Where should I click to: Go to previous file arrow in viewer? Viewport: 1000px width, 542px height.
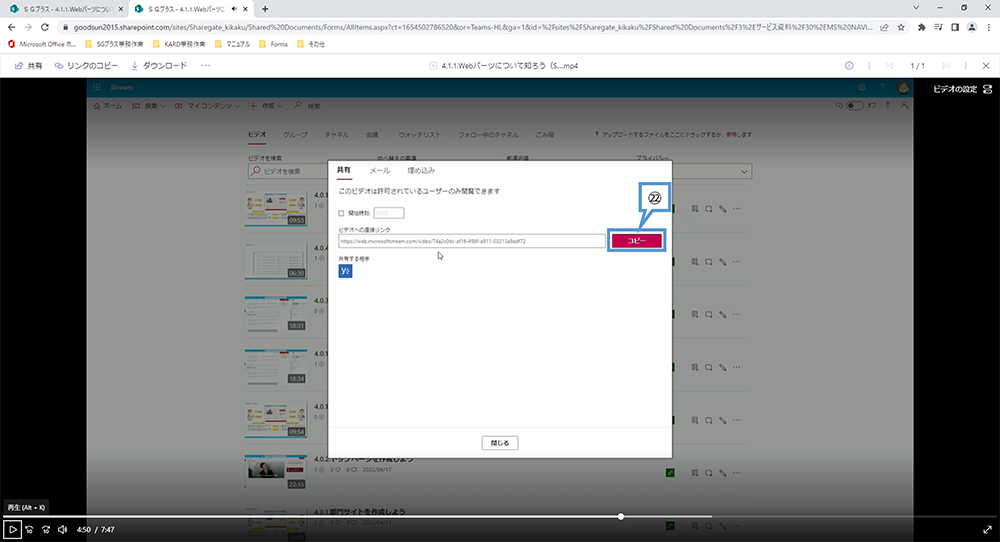[890, 66]
